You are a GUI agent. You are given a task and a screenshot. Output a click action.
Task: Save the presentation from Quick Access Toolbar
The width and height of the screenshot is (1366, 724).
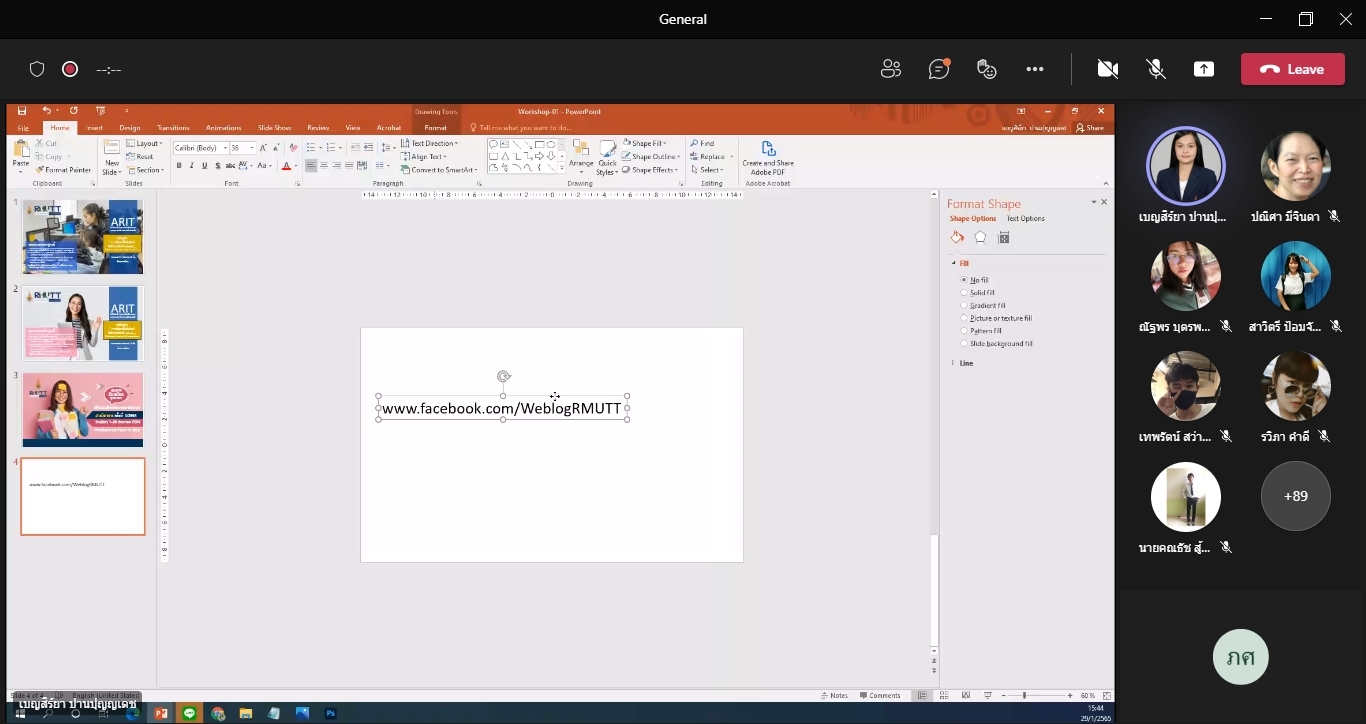[x=22, y=111]
